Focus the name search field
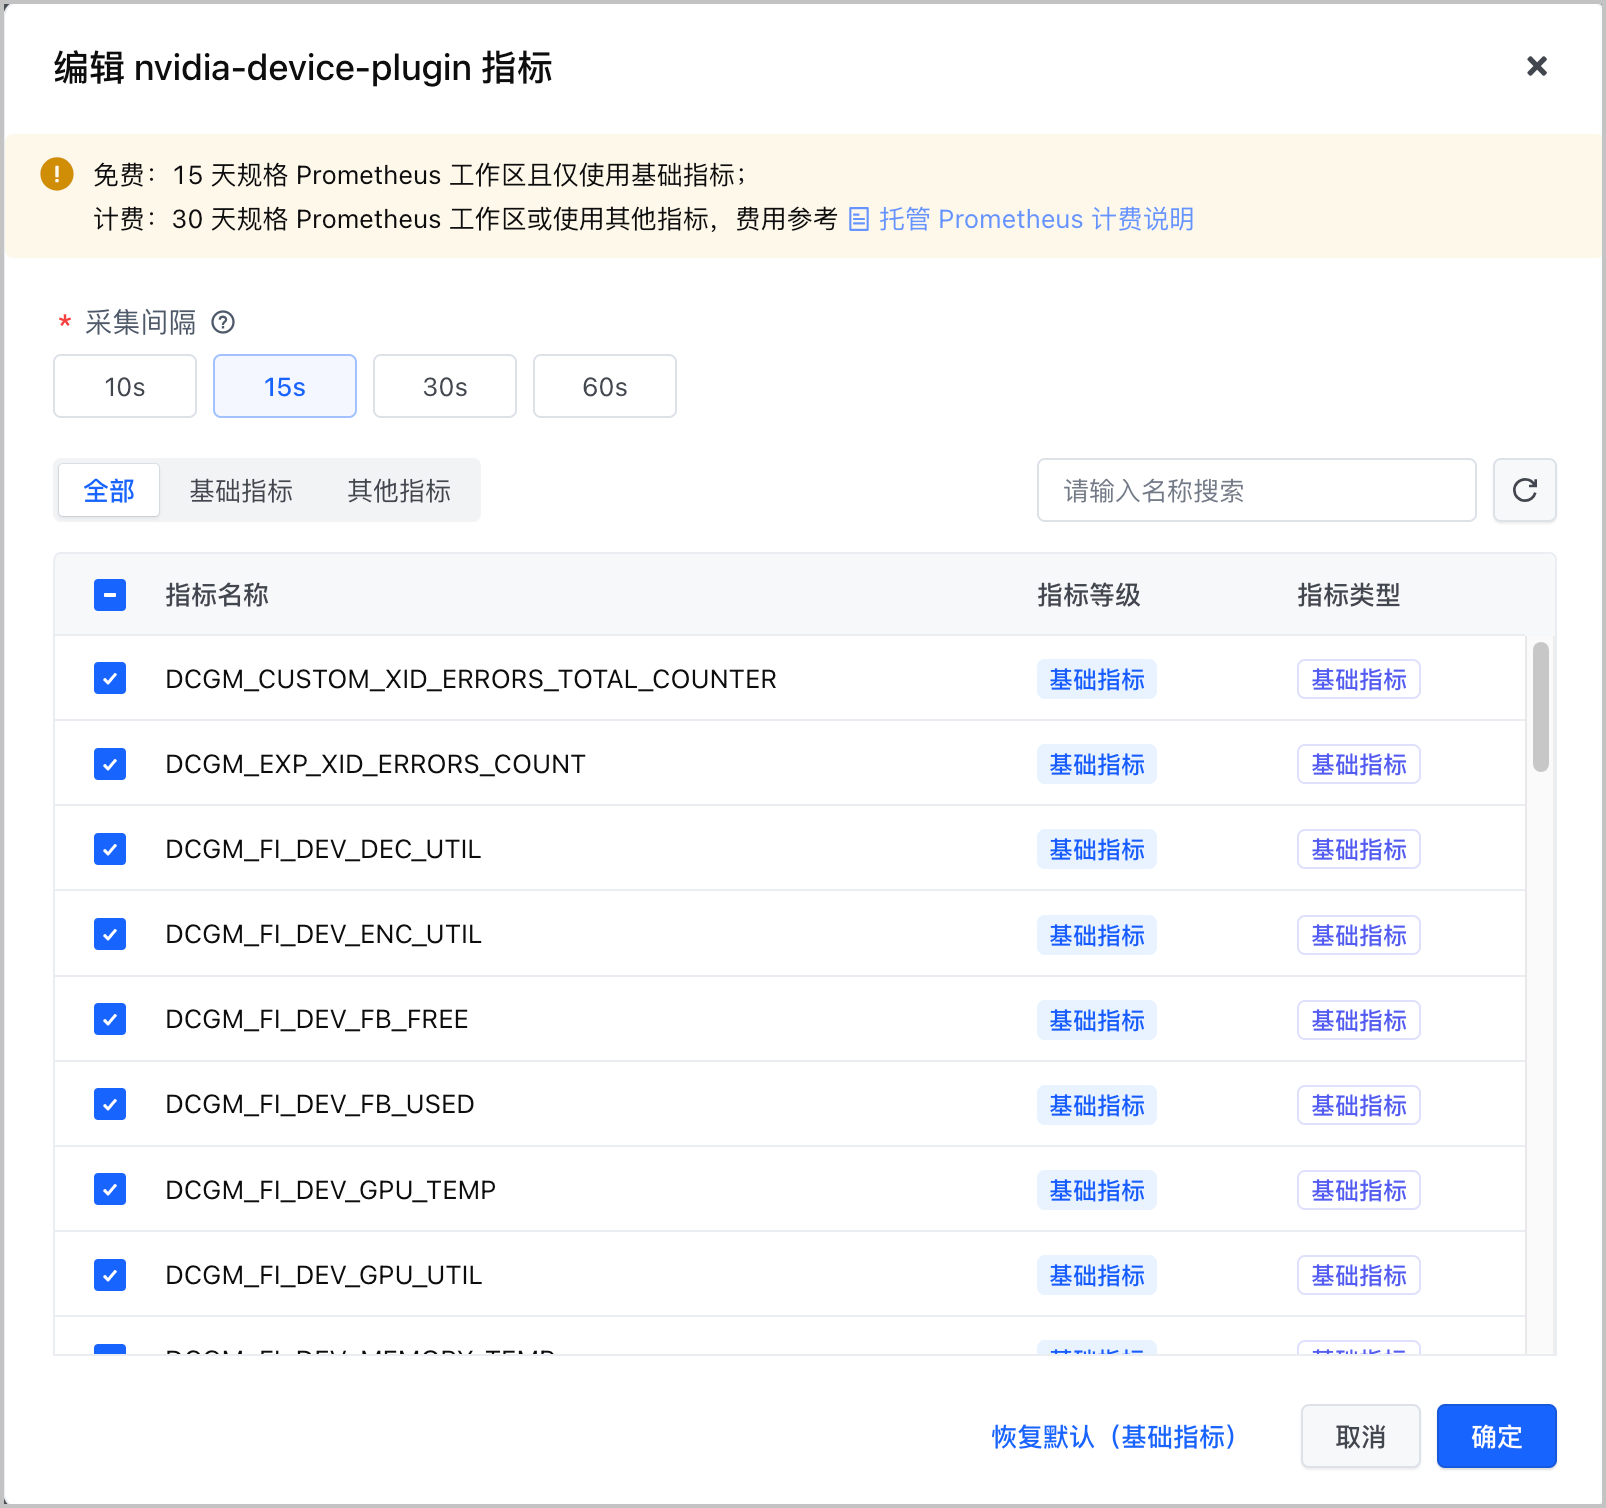The height and width of the screenshot is (1508, 1606). click(x=1257, y=490)
